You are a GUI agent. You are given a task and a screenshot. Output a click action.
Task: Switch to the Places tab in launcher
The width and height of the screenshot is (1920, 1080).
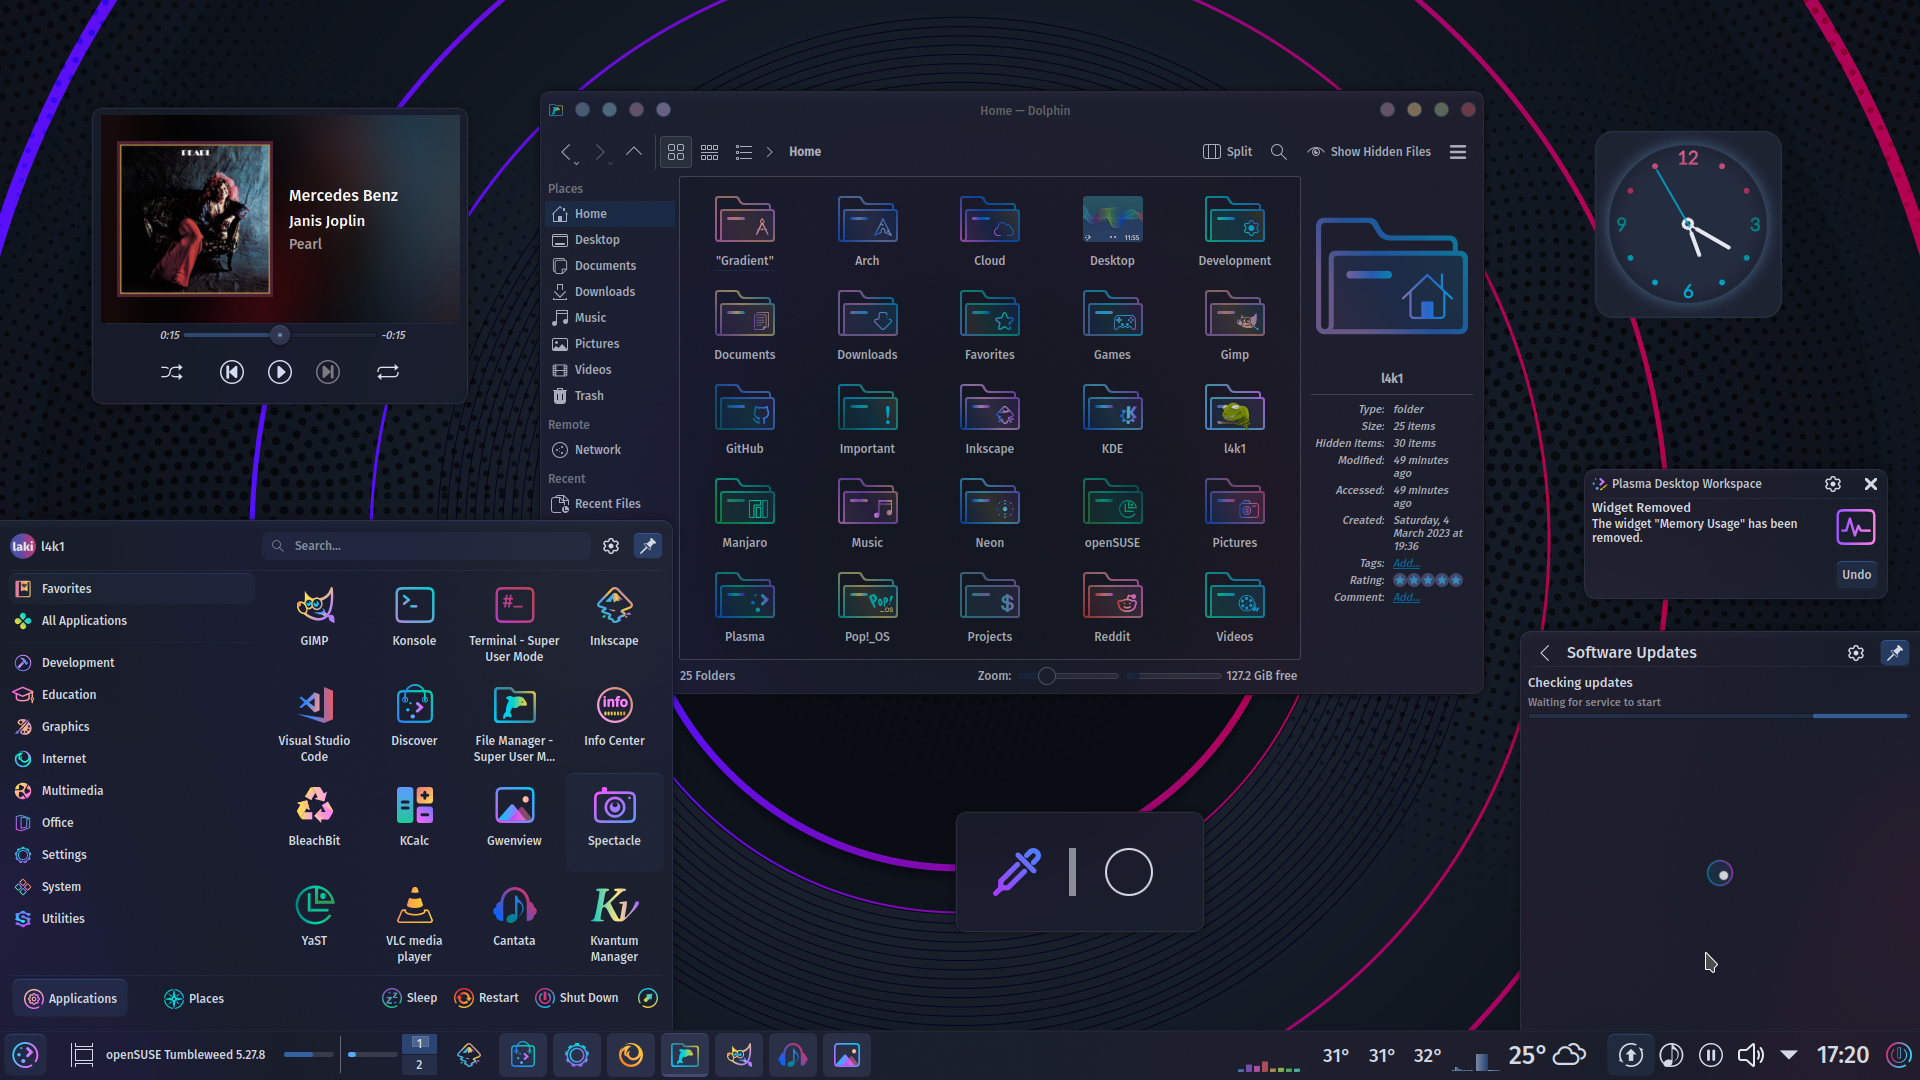[x=194, y=997]
